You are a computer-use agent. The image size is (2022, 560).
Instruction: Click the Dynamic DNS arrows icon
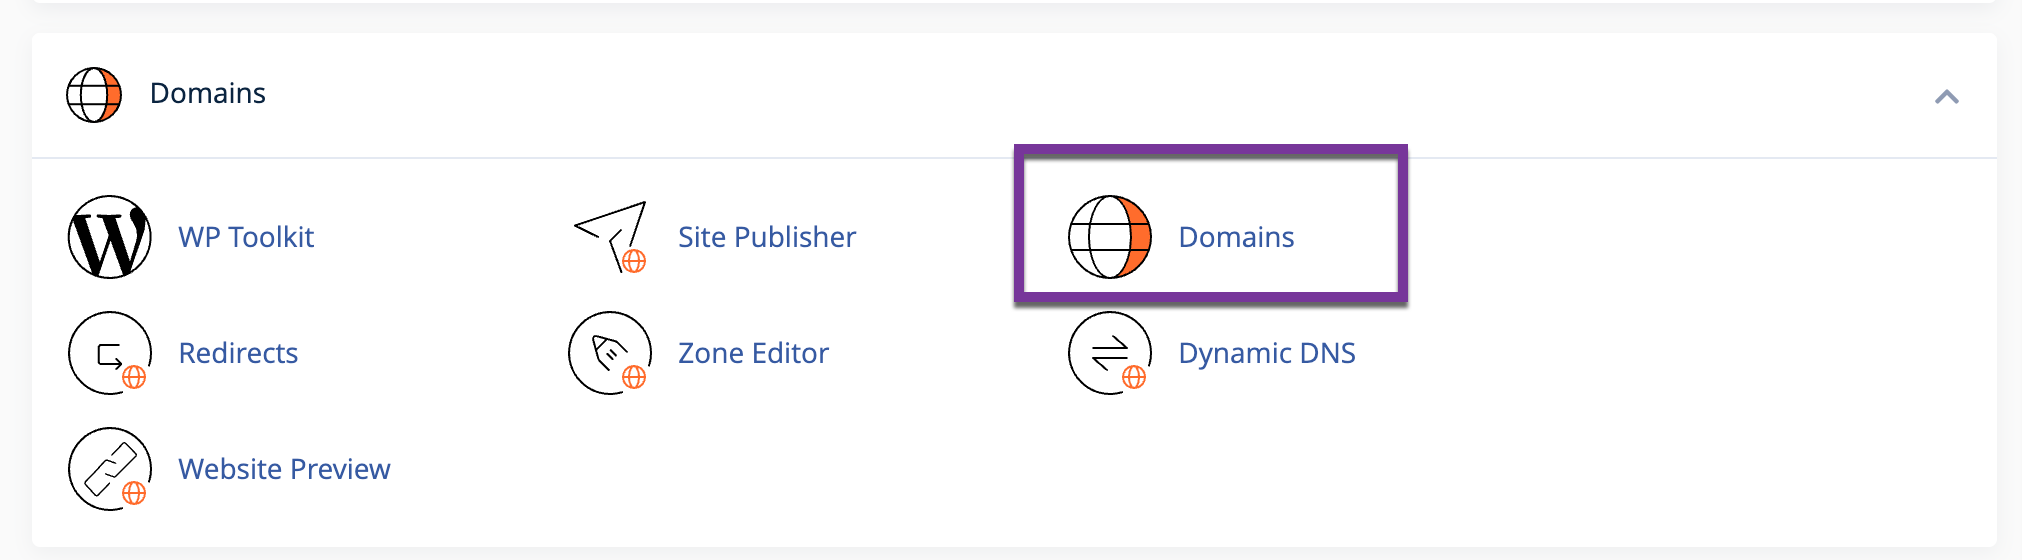click(1109, 353)
